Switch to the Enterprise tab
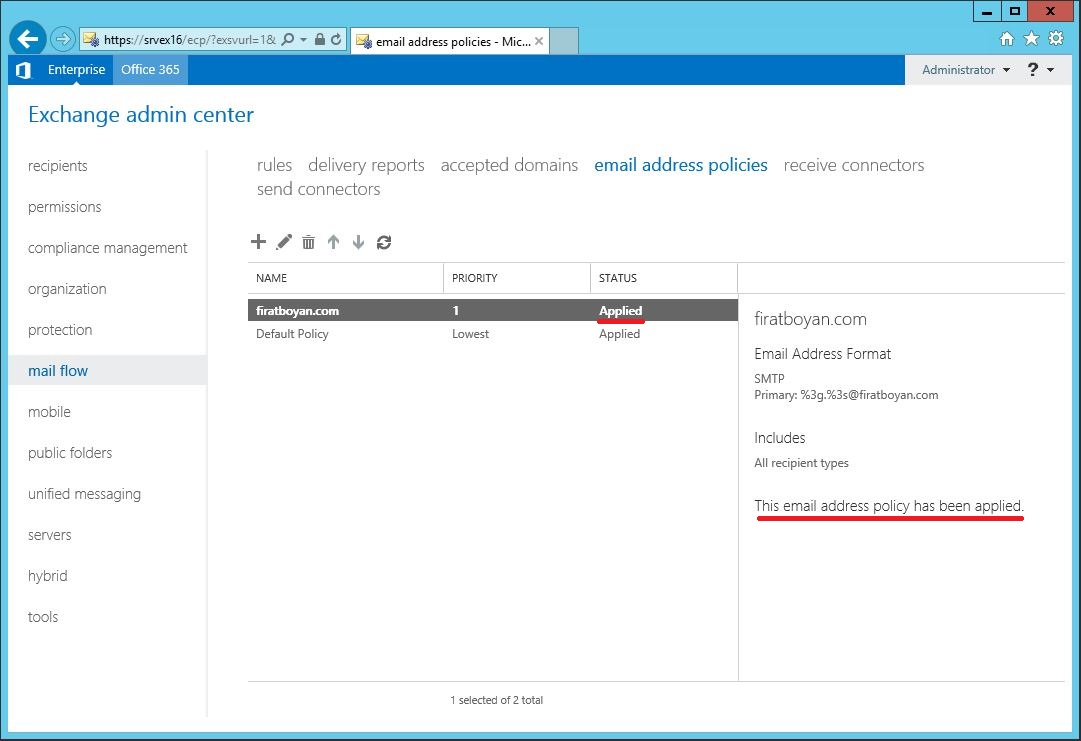This screenshot has width=1081, height=741. [77, 70]
